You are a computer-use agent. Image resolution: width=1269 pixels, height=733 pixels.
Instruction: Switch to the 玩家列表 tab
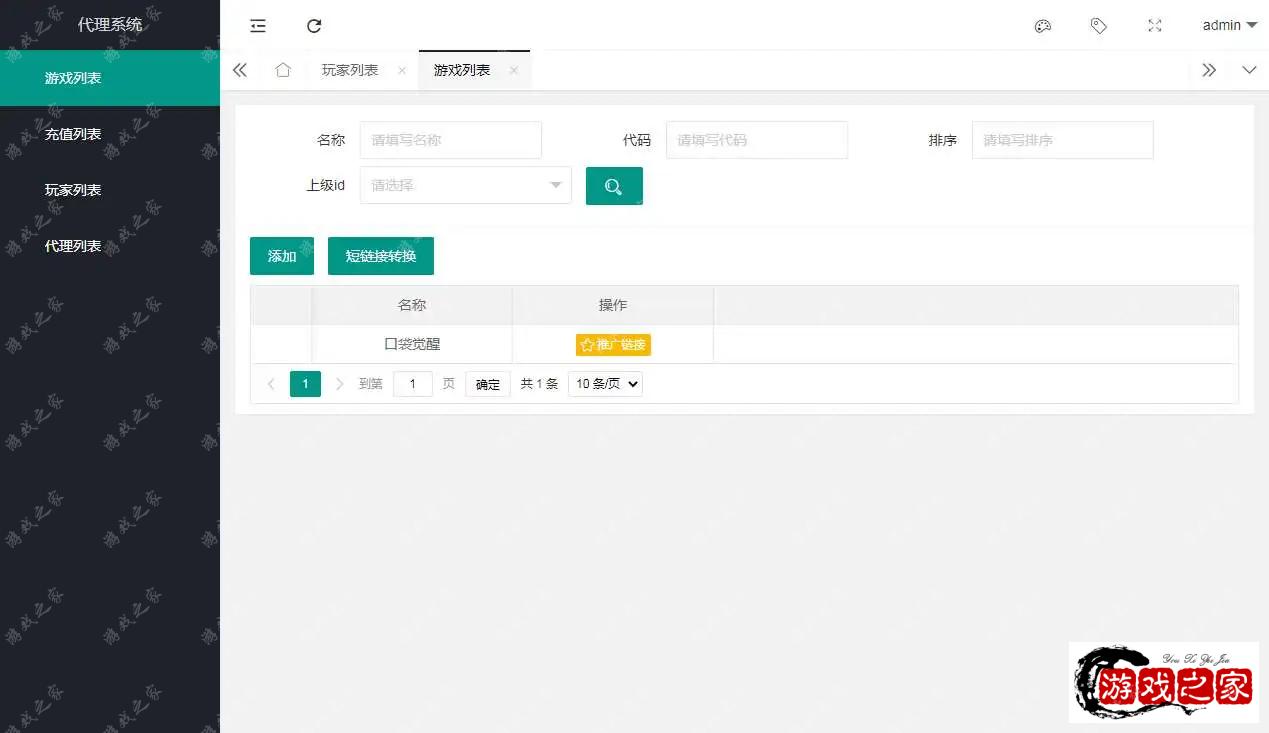tap(350, 70)
